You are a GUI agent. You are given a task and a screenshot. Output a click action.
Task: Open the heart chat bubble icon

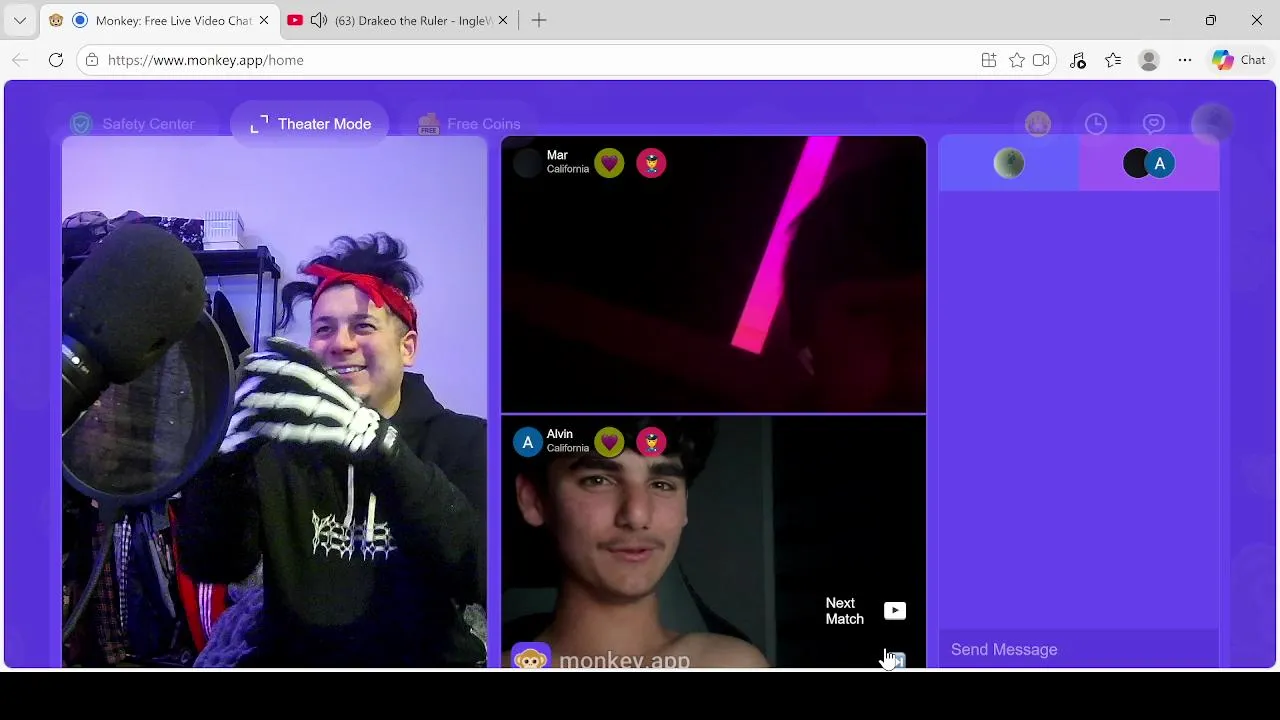click(x=1154, y=124)
